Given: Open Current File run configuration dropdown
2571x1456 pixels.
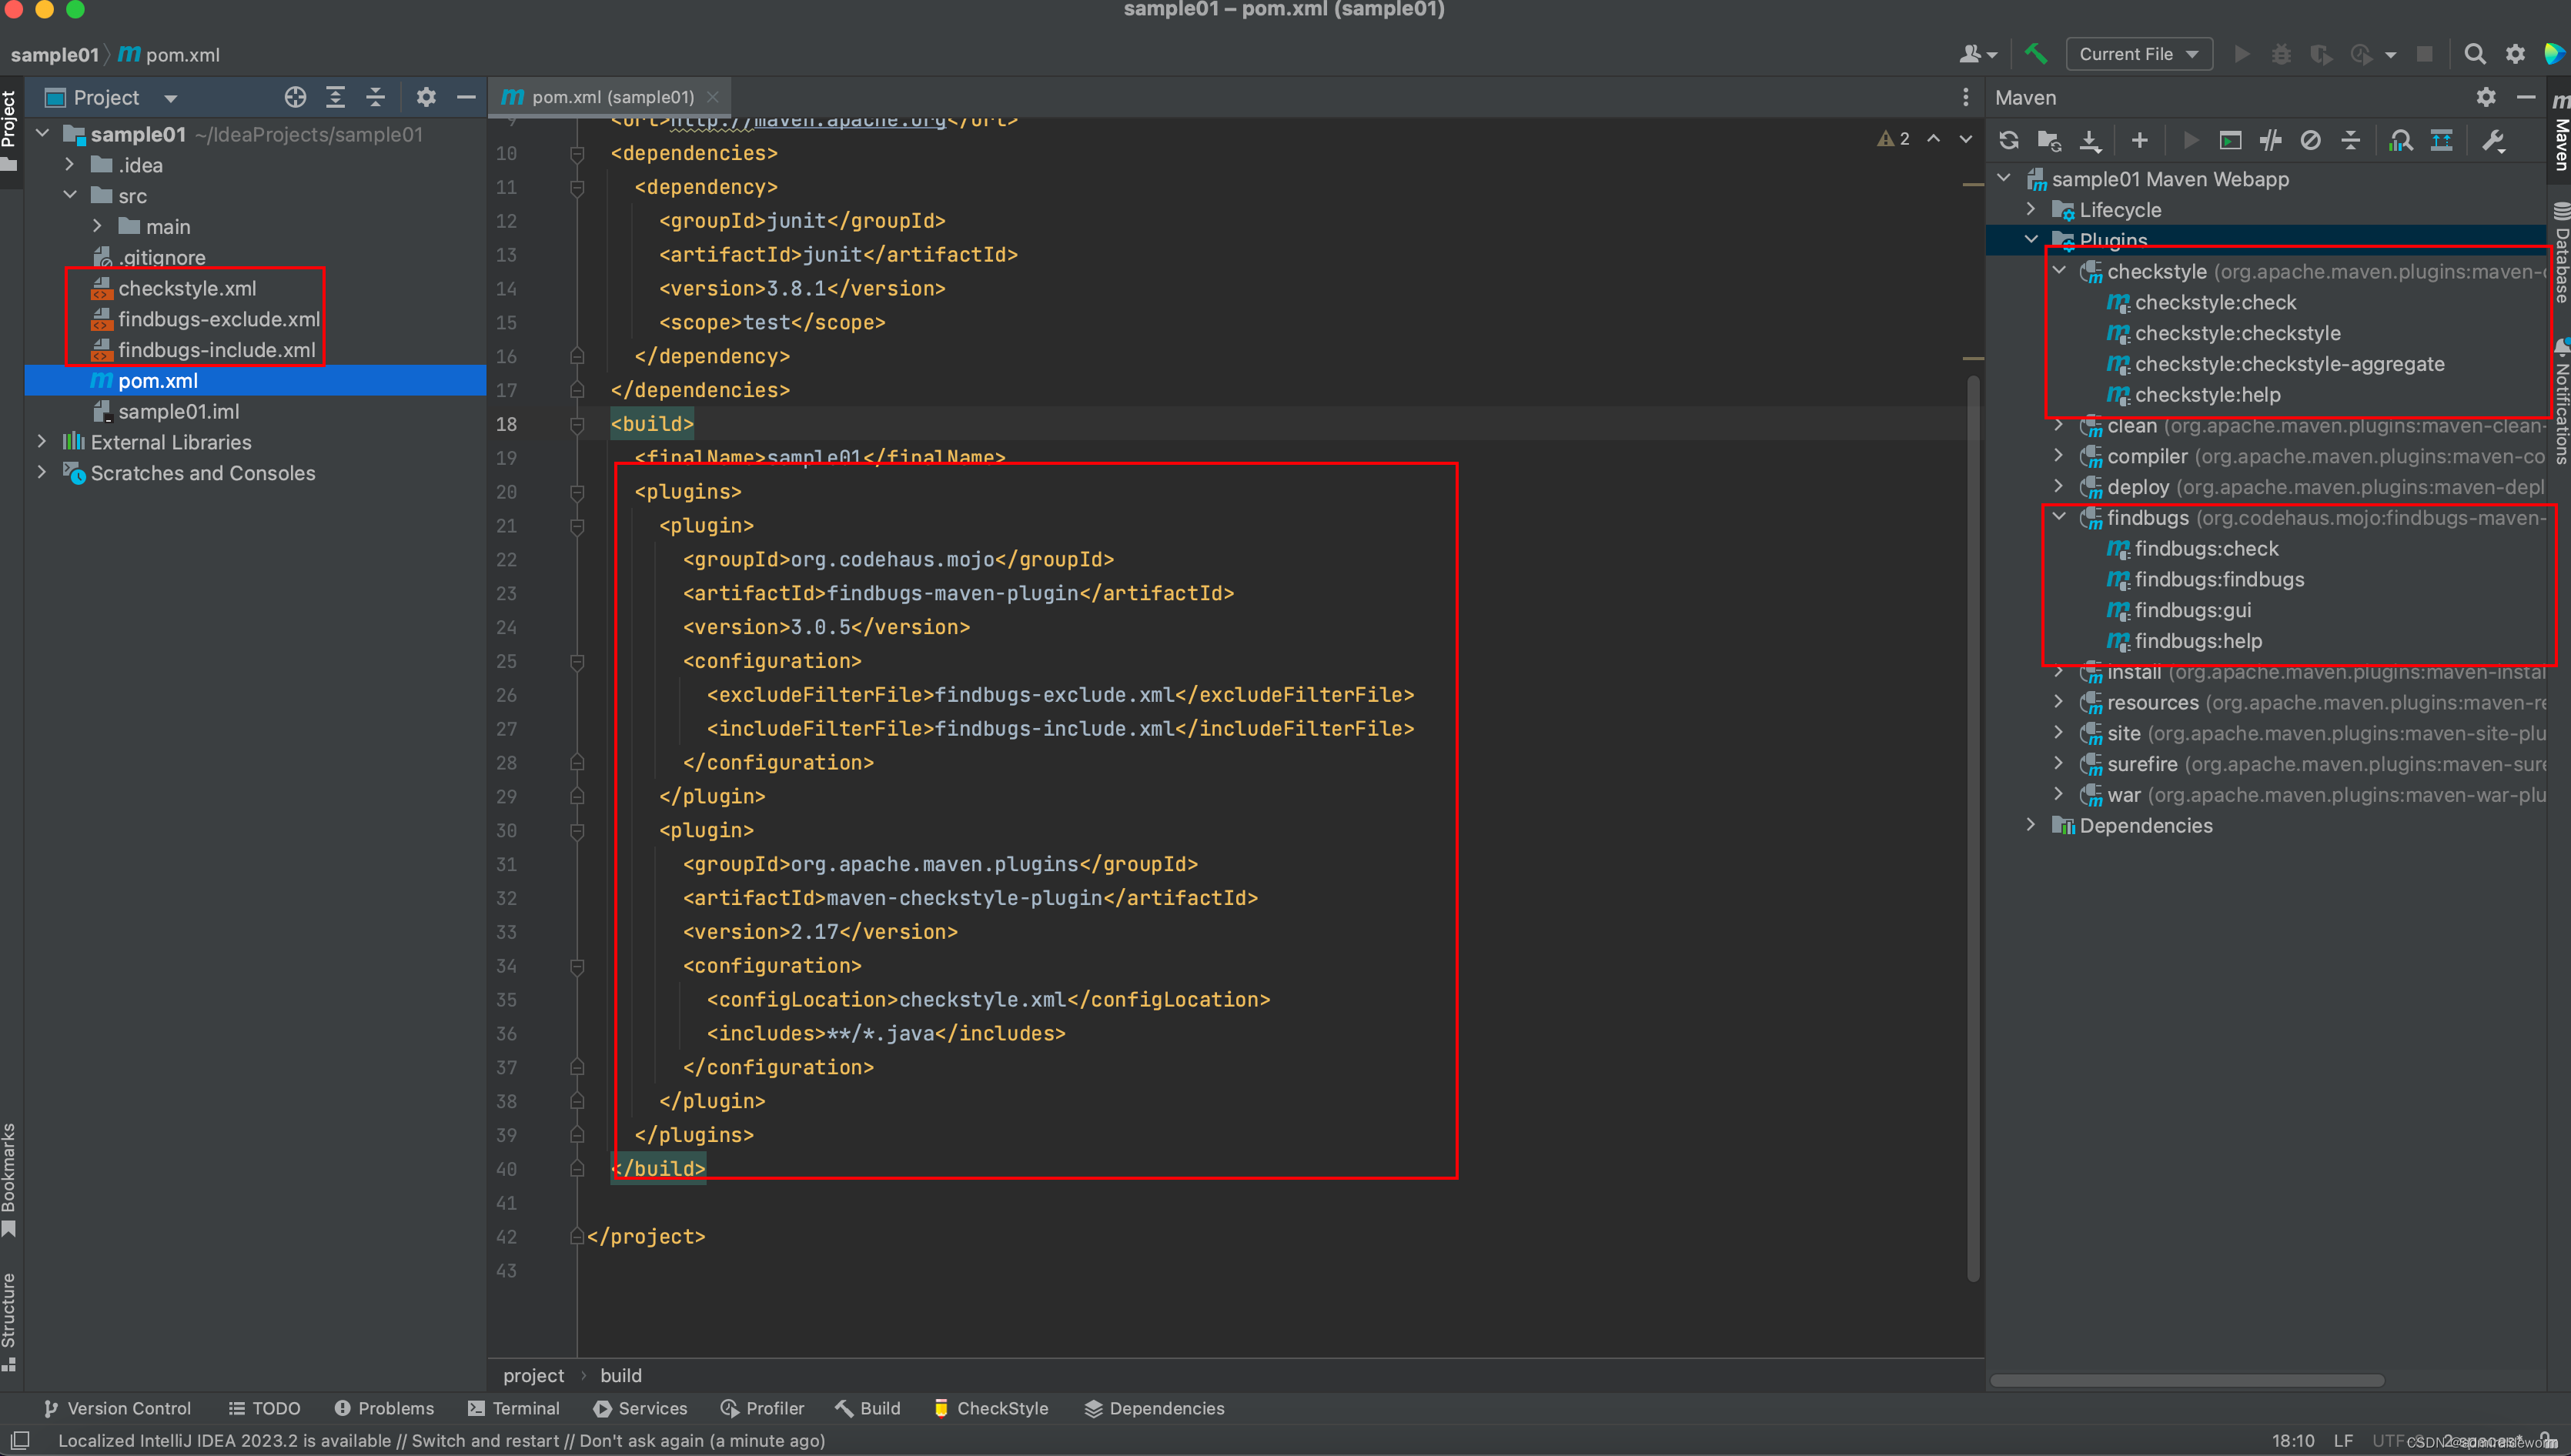Looking at the screenshot, I should 2139,54.
